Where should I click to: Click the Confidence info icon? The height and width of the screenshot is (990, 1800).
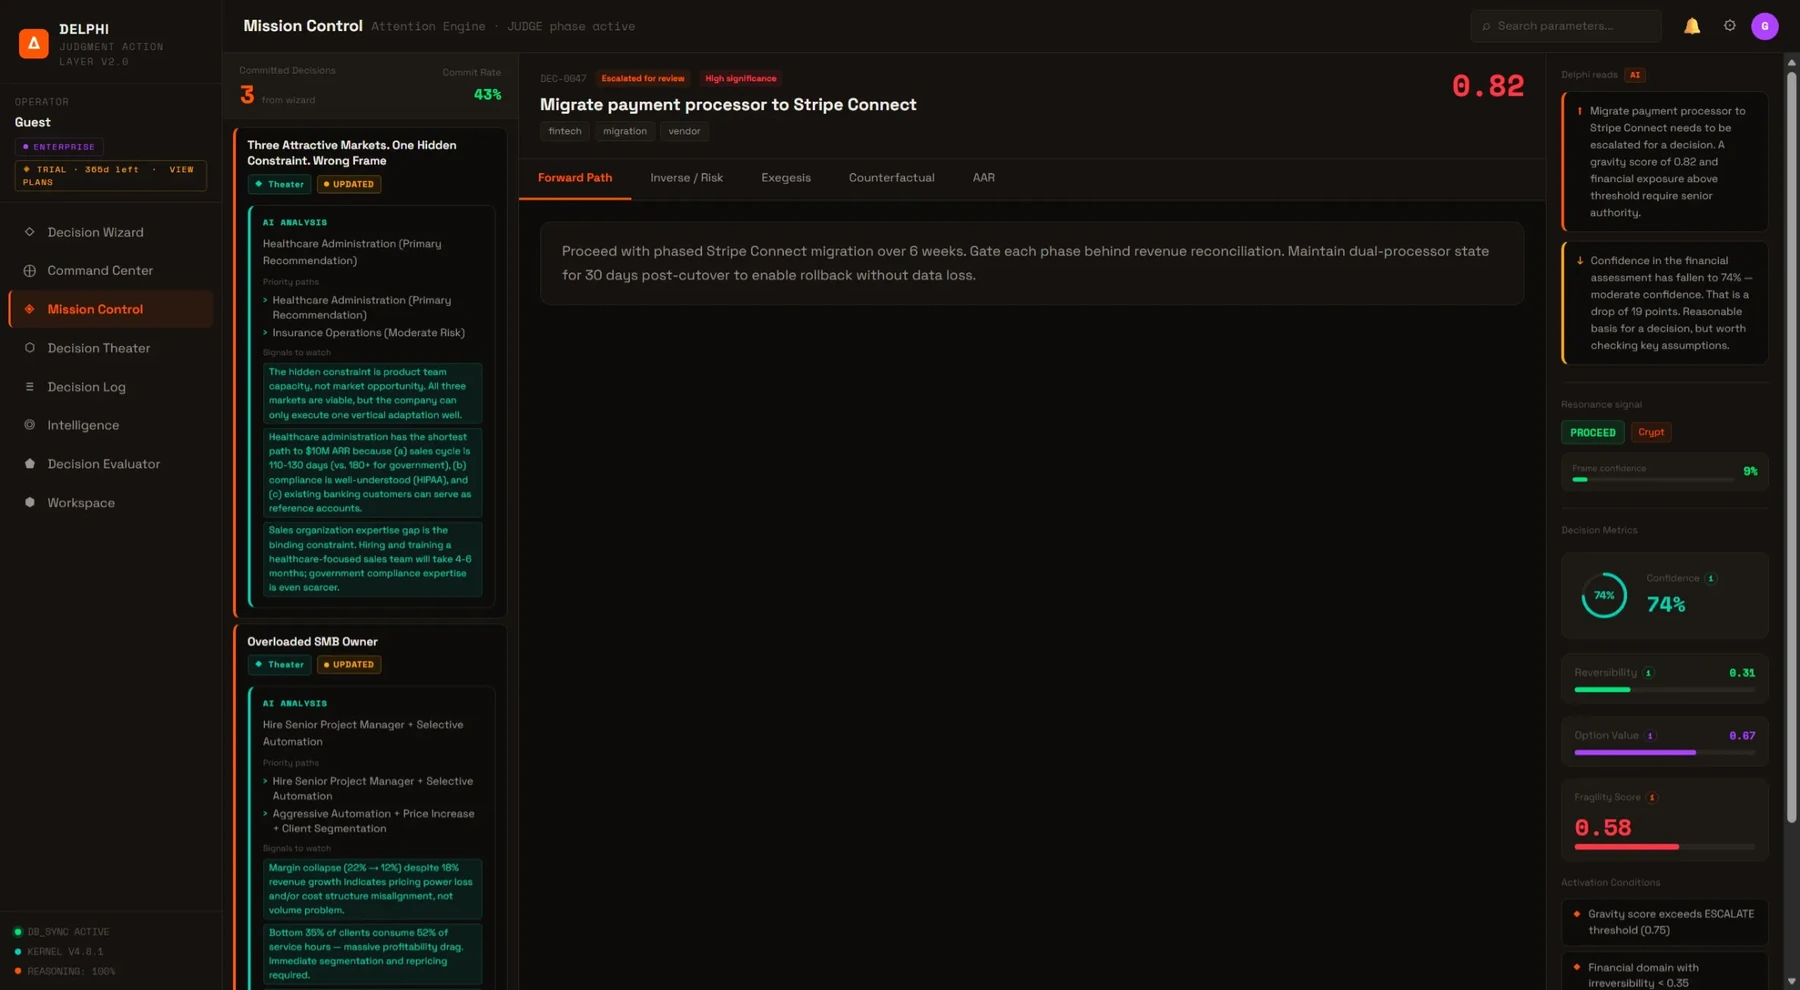[1711, 578]
